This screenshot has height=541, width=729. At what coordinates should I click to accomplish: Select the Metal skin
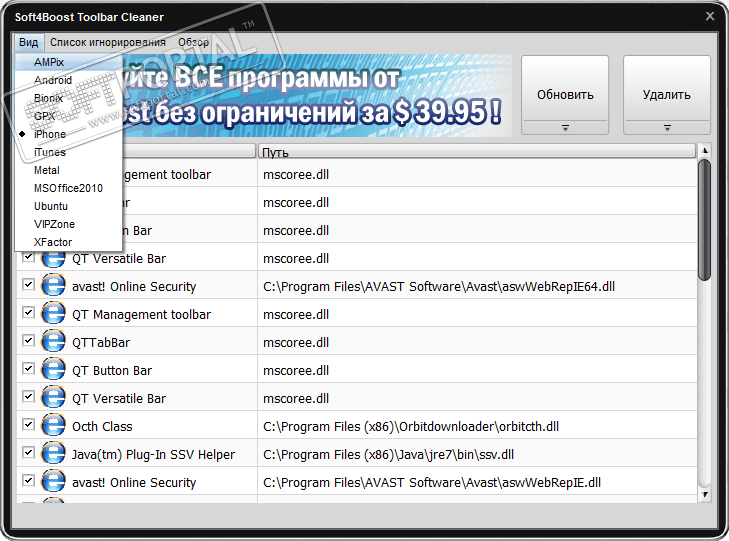tap(68, 170)
